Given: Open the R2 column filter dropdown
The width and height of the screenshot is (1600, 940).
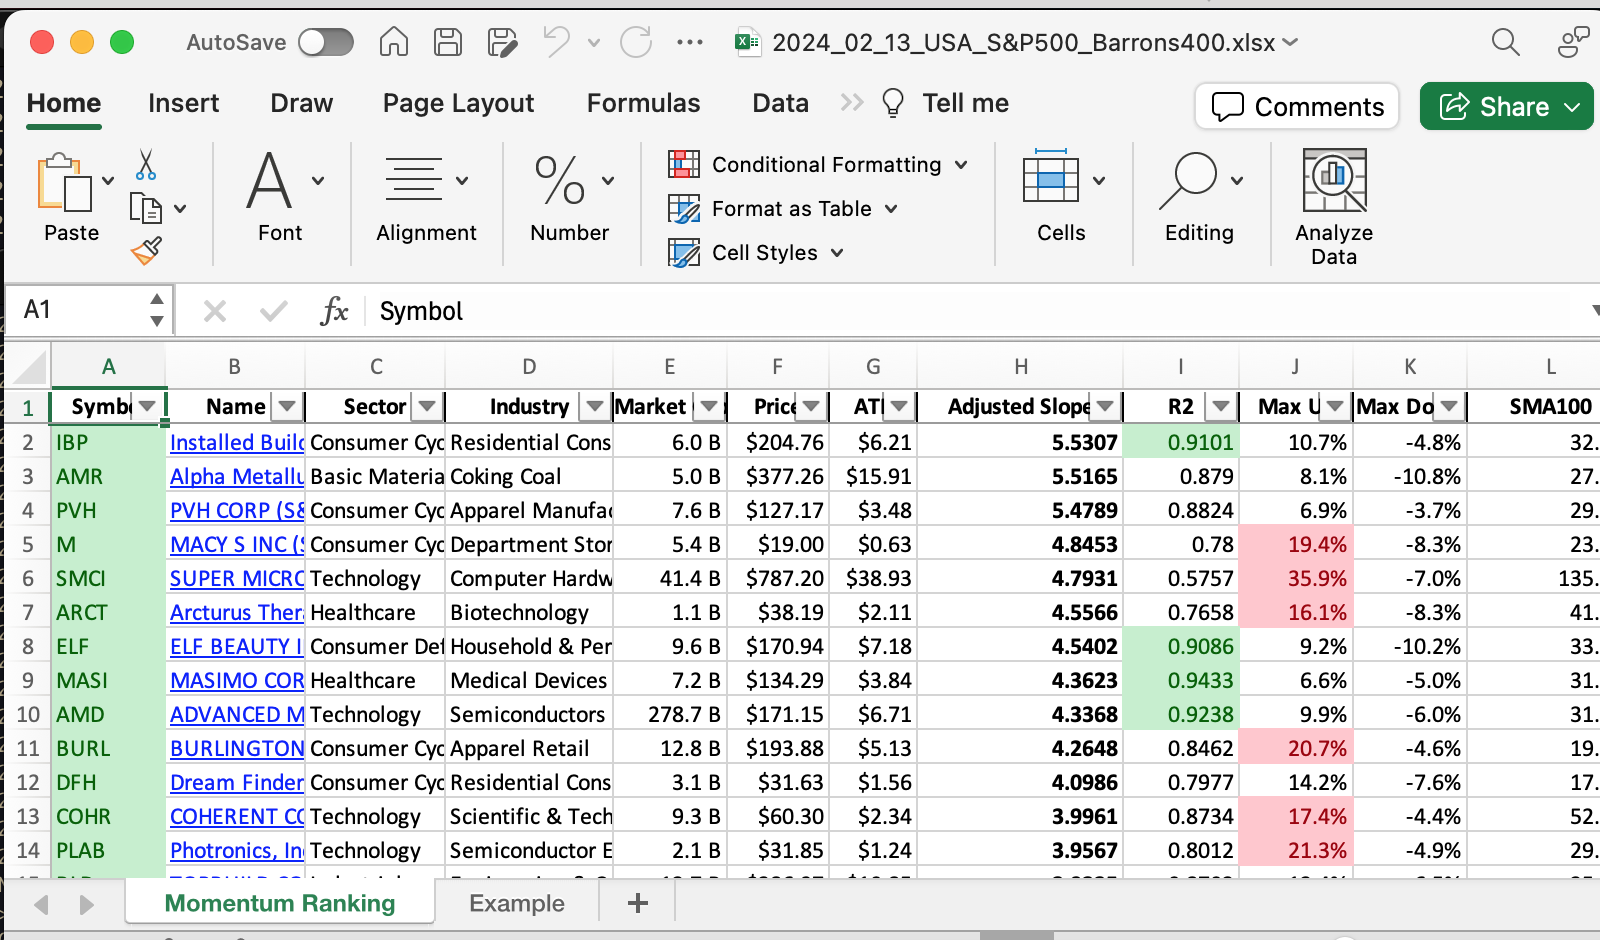Looking at the screenshot, I should pyautogui.click(x=1220, y=406).
